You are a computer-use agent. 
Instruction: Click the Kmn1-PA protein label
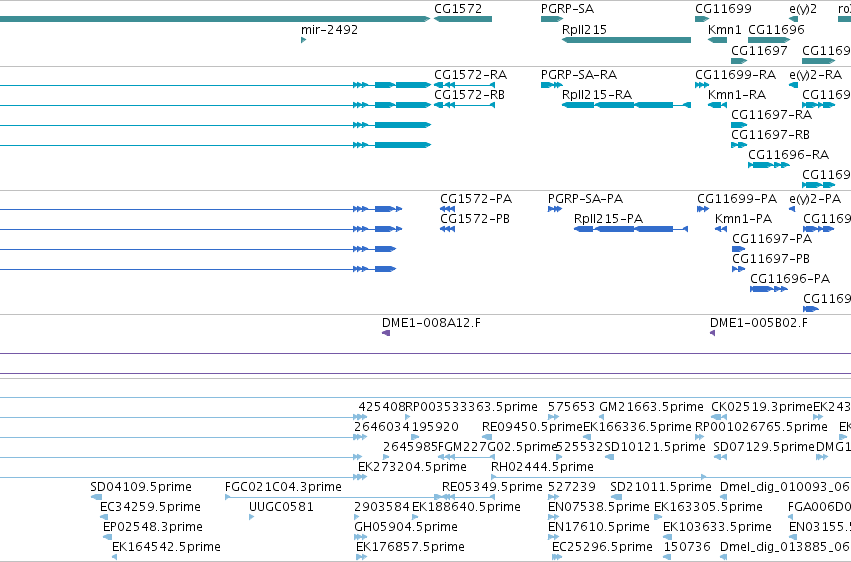coord(744,219)
